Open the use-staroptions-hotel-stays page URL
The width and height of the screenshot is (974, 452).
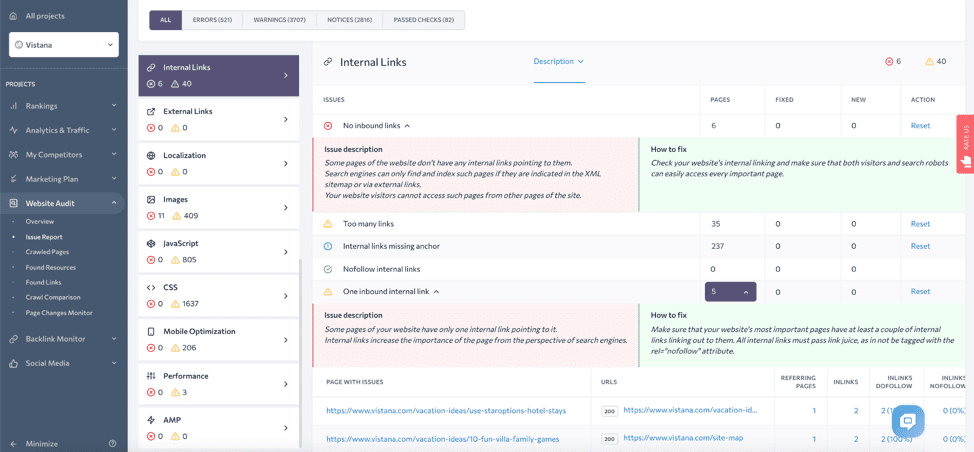click(x=446, y=411)
